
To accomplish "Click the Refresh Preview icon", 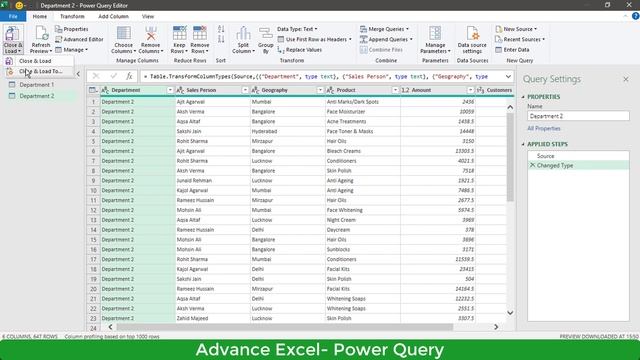I will point(41,33).
